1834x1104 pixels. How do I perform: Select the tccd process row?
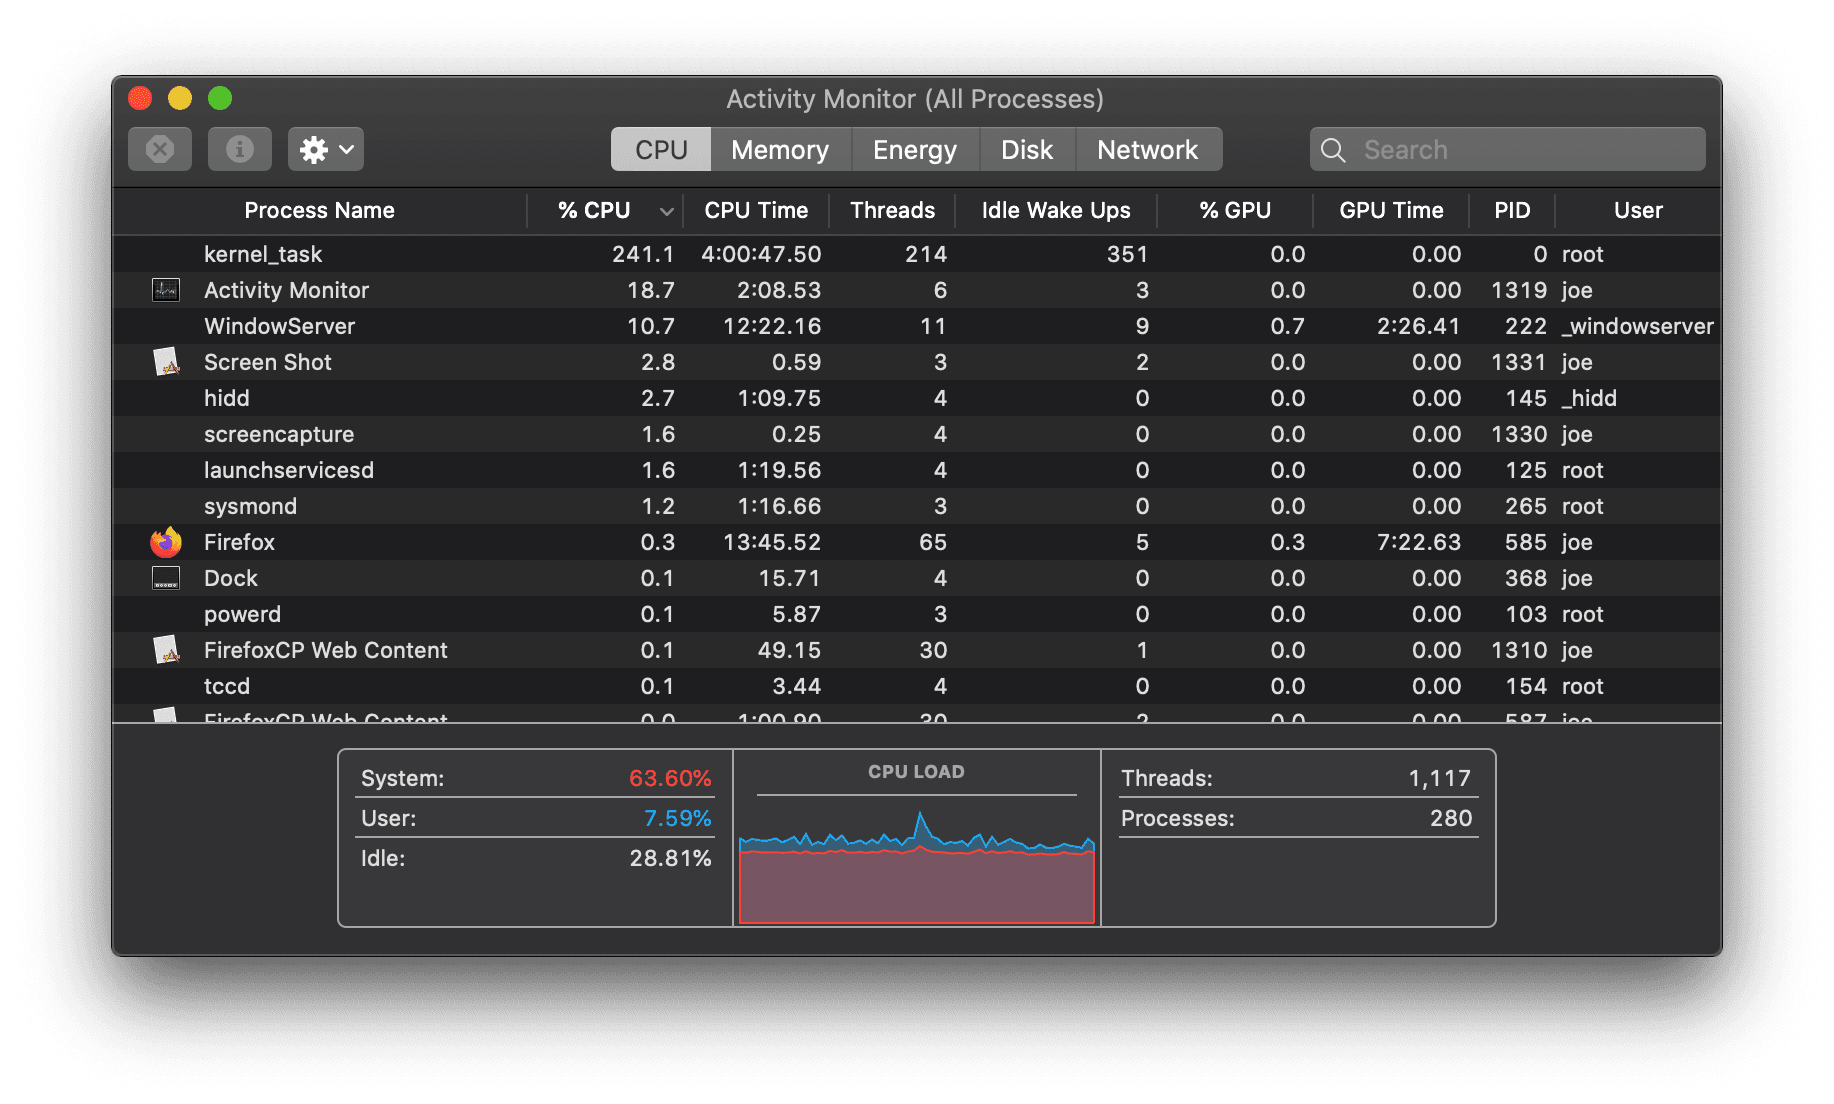point(917,686)
